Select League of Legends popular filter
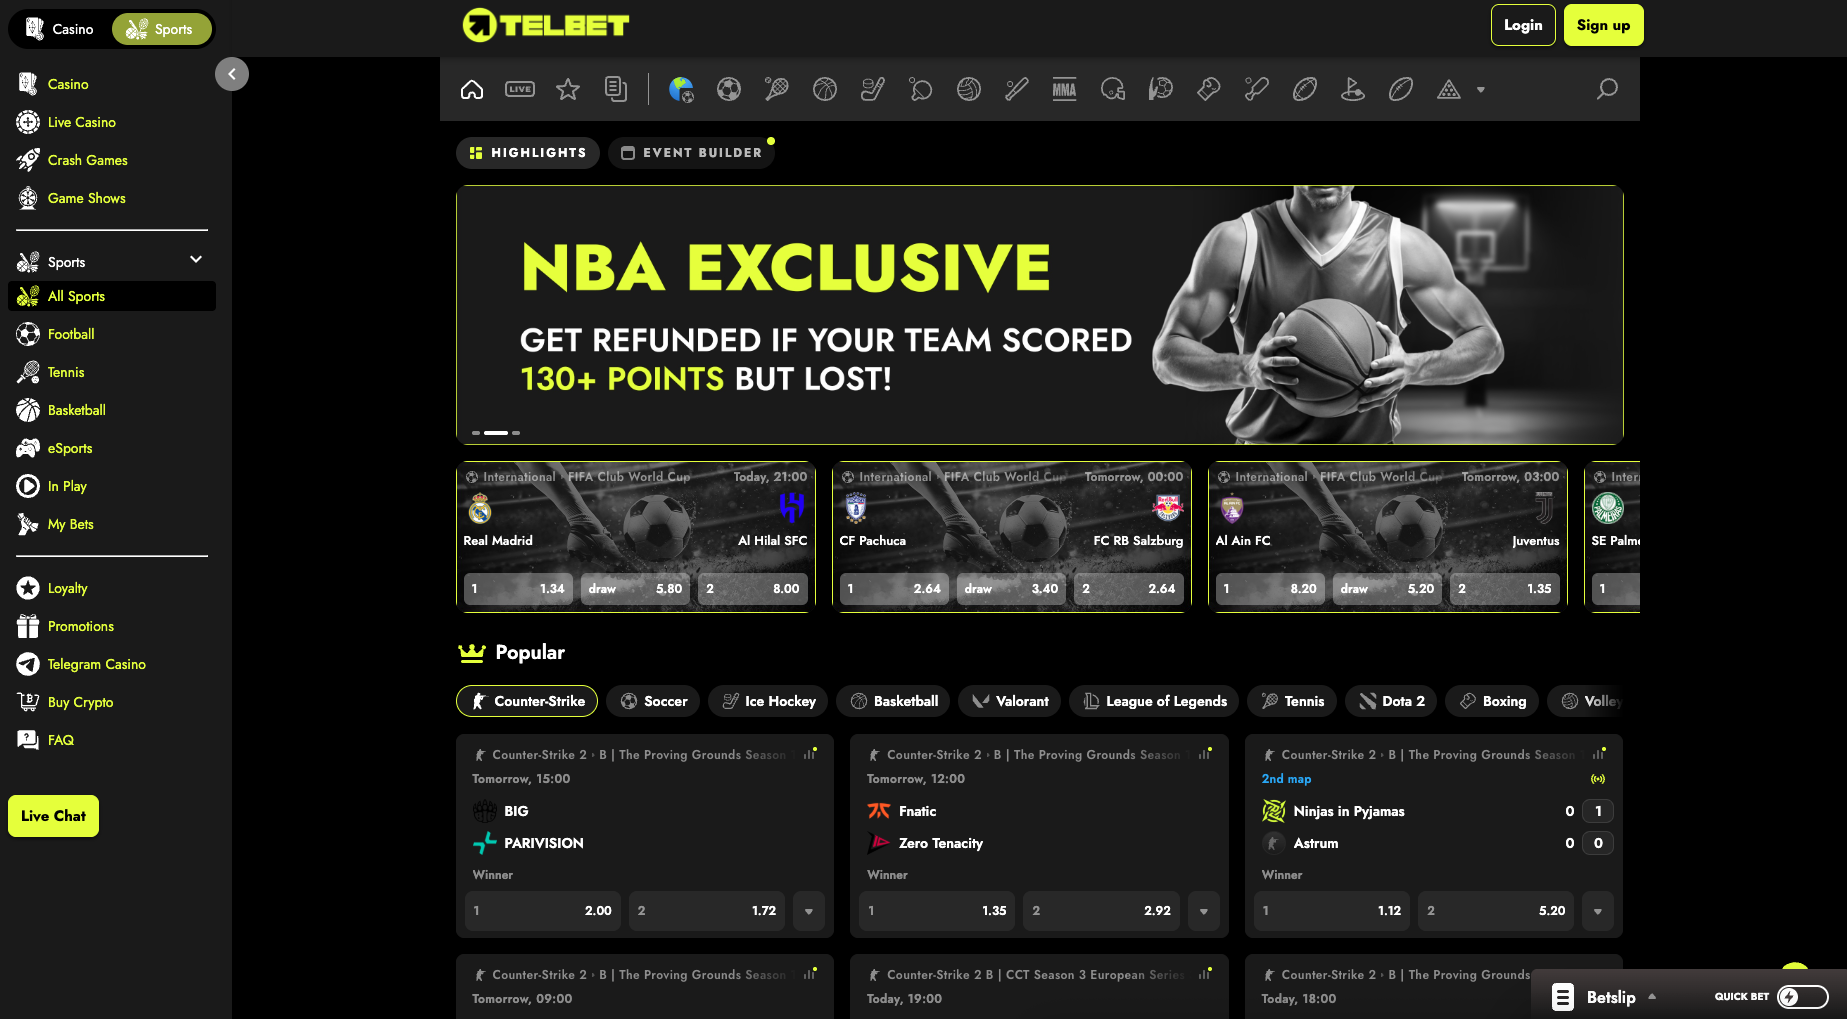 click(x=1154, y=701)
